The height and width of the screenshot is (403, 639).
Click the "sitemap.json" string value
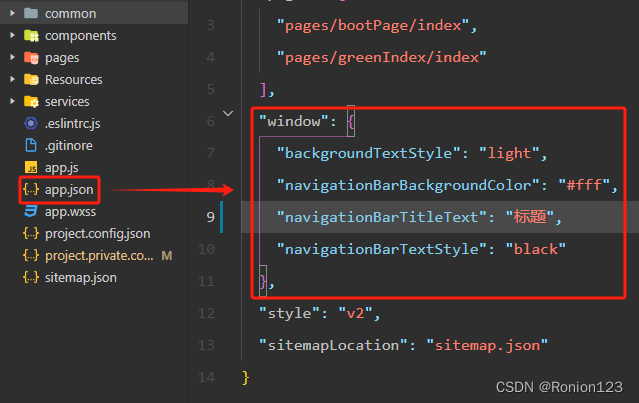(487, 345)
